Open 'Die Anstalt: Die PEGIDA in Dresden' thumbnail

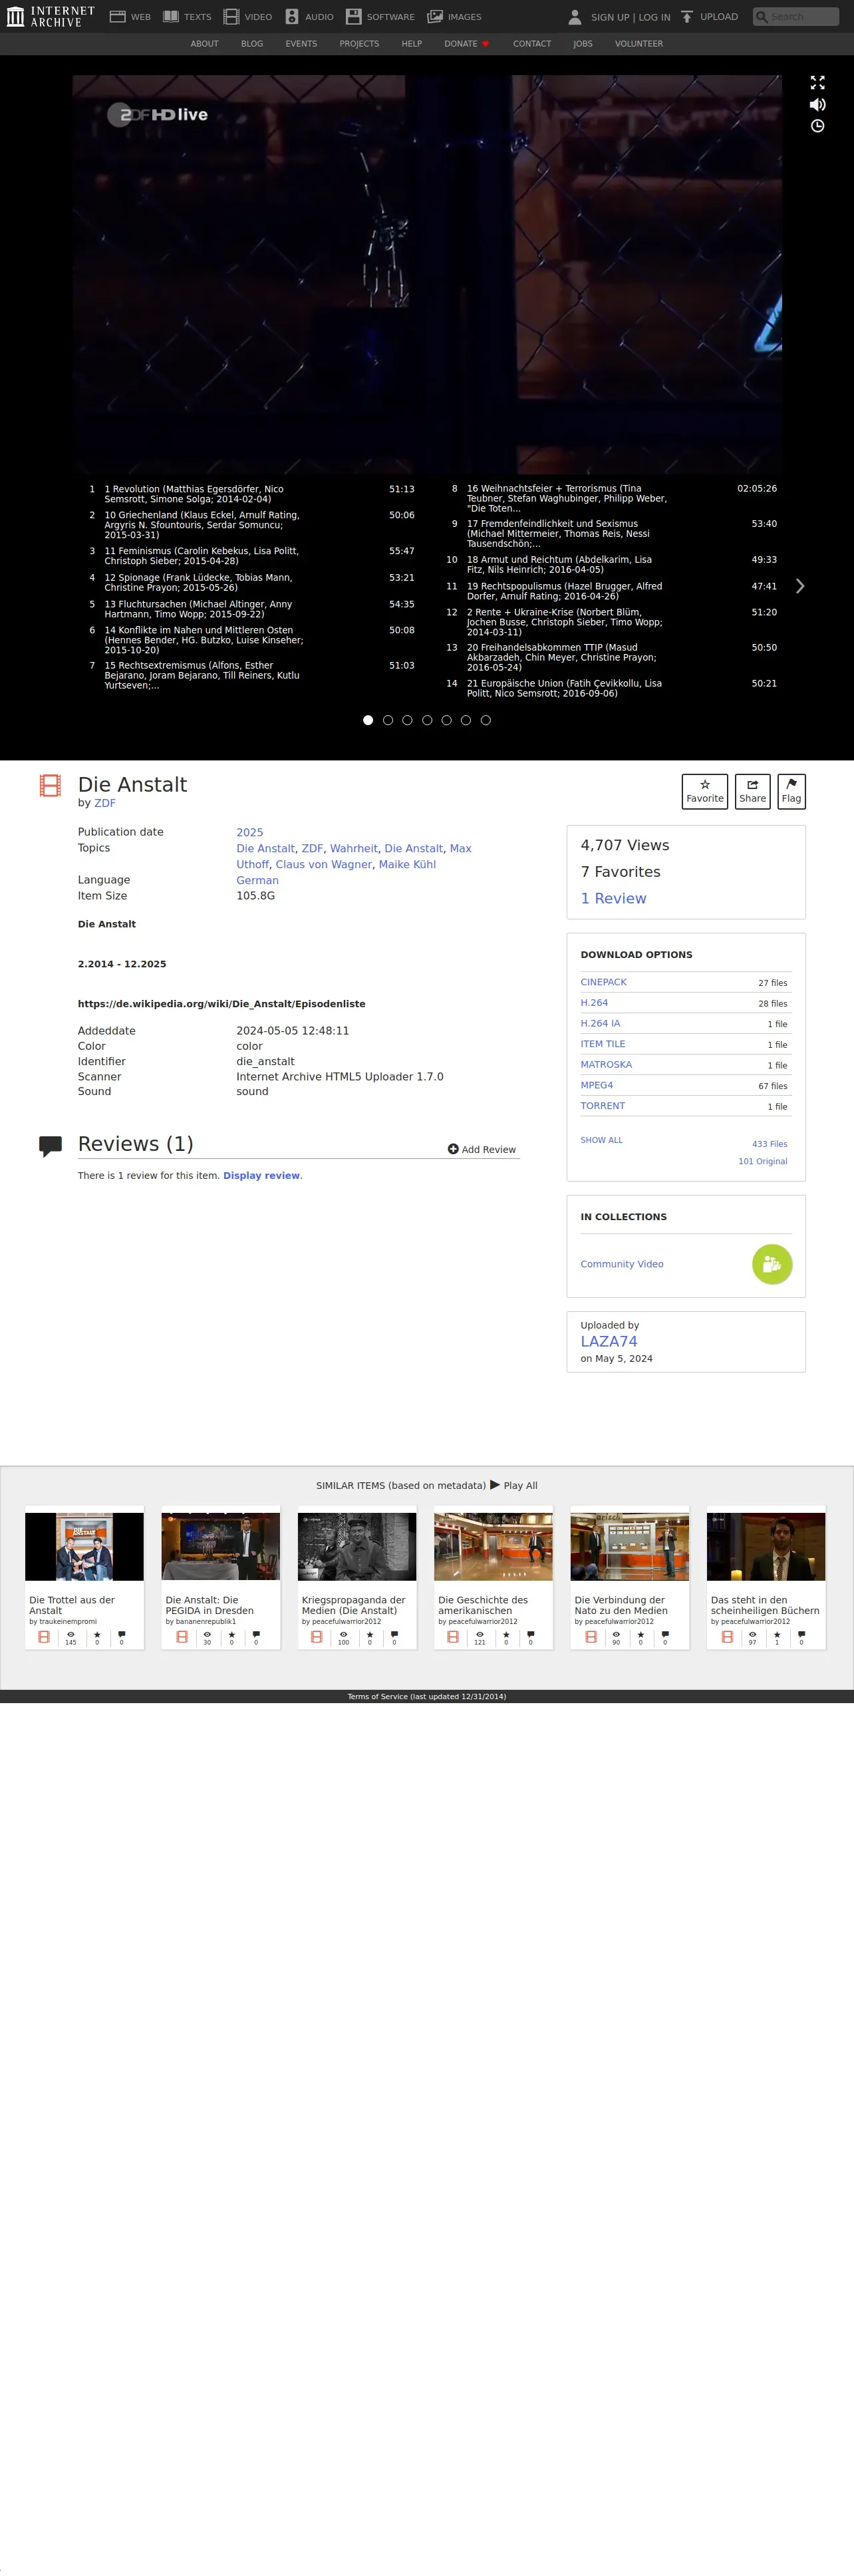[x=221, y=1547]
